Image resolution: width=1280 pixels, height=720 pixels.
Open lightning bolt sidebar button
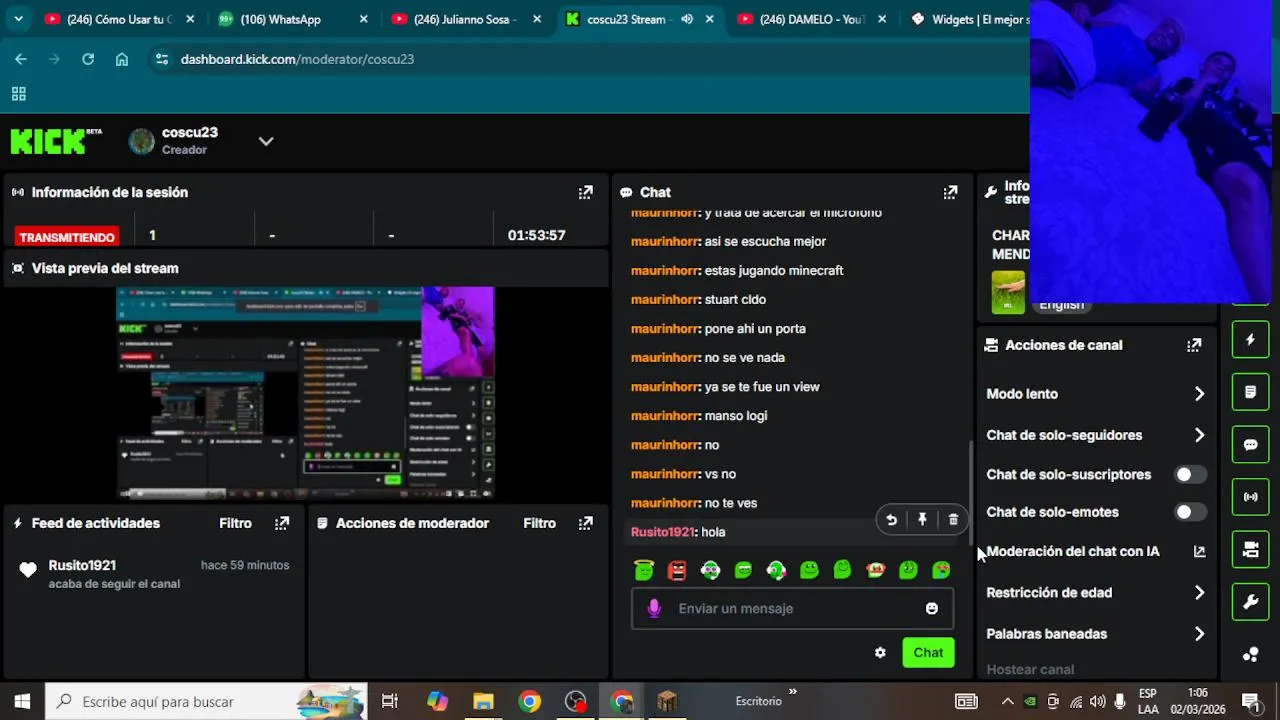[x=1250, y=340]
